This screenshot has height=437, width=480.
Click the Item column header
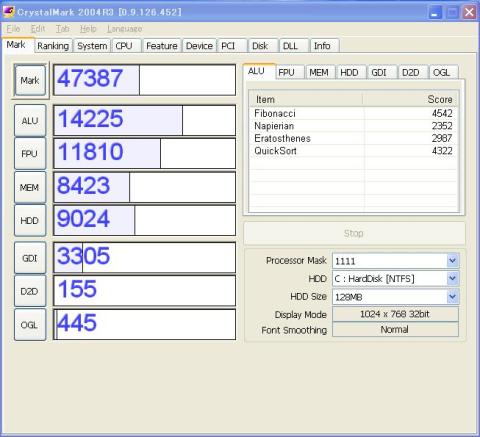point(306,99)
